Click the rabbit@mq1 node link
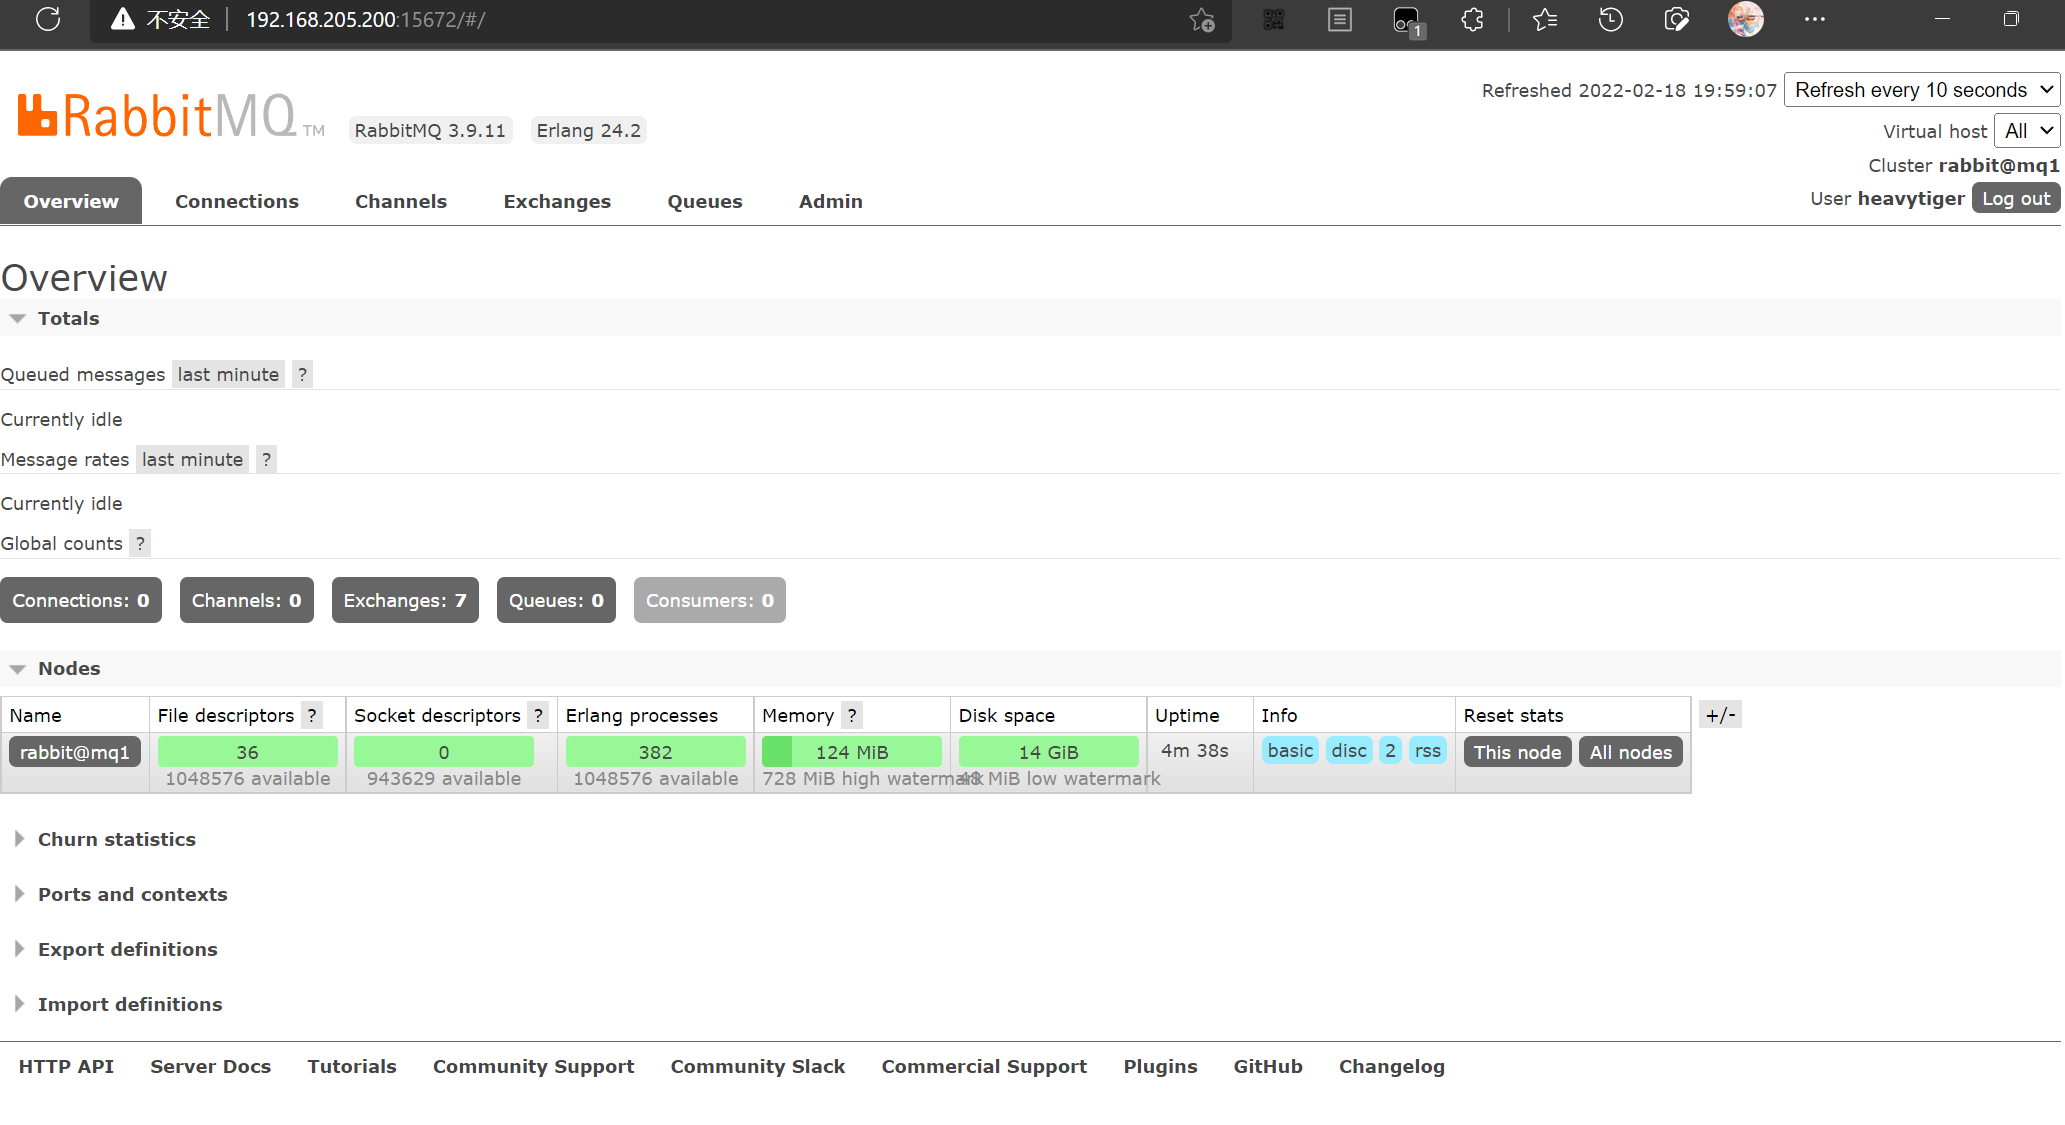The image size is (2065, 1125). tap(75, 752)
